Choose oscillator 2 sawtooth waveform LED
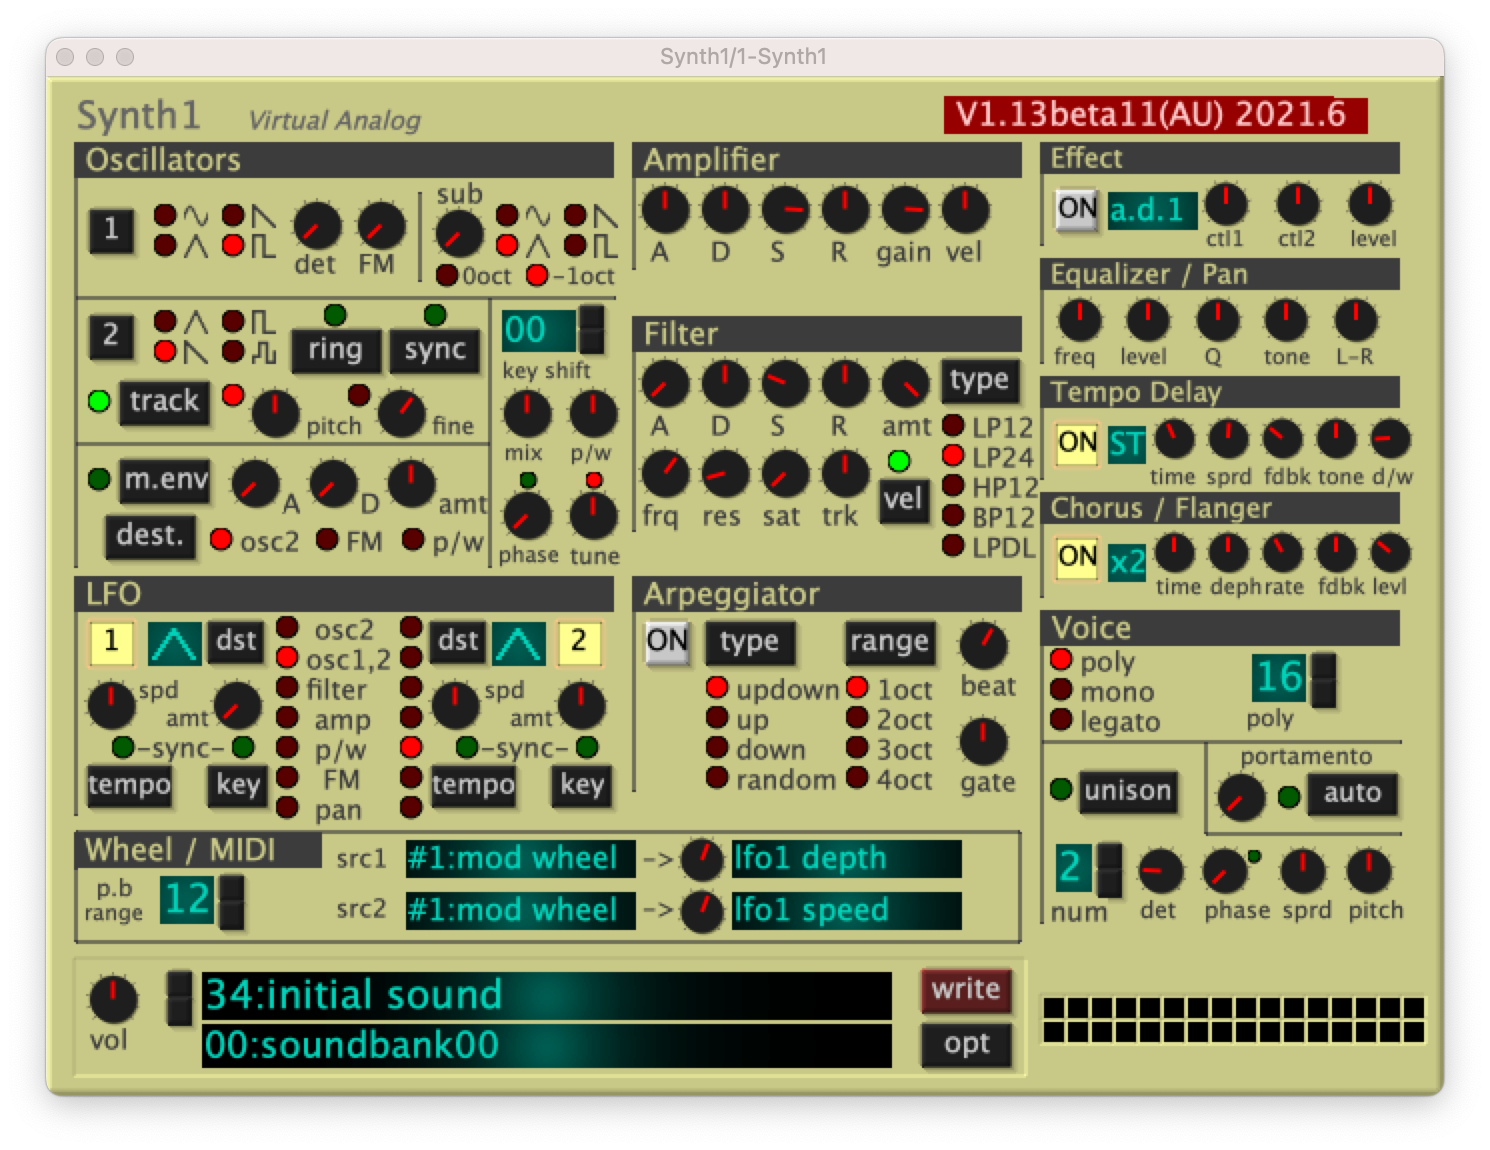The height and width of the screenshot is (1150, 1490). pos(165,351)
